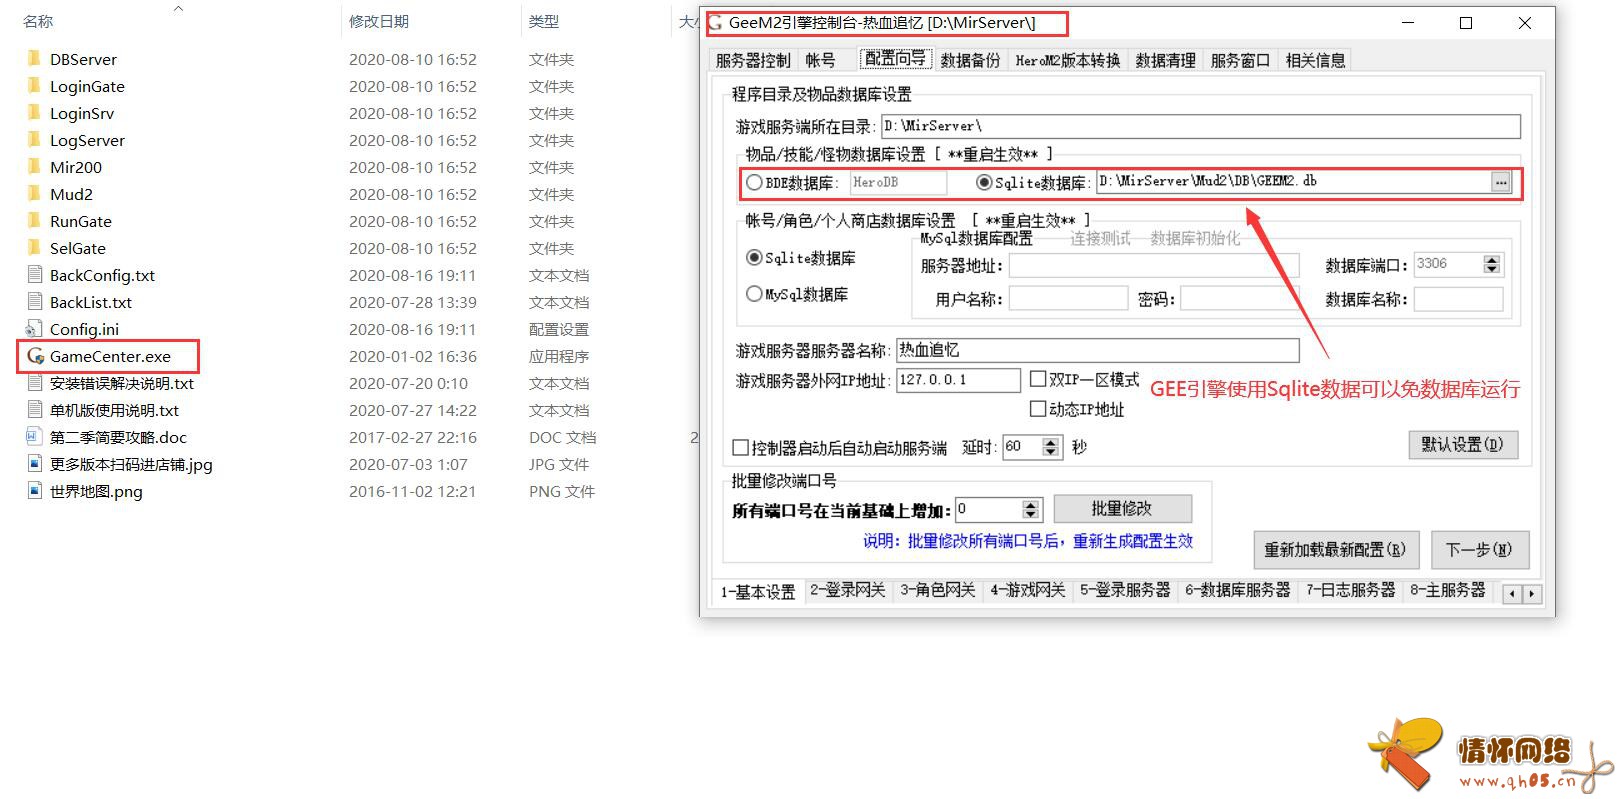The image size is (1620, 799).
Task: Select the RunGate folder icon
Action: coord(35,221)
